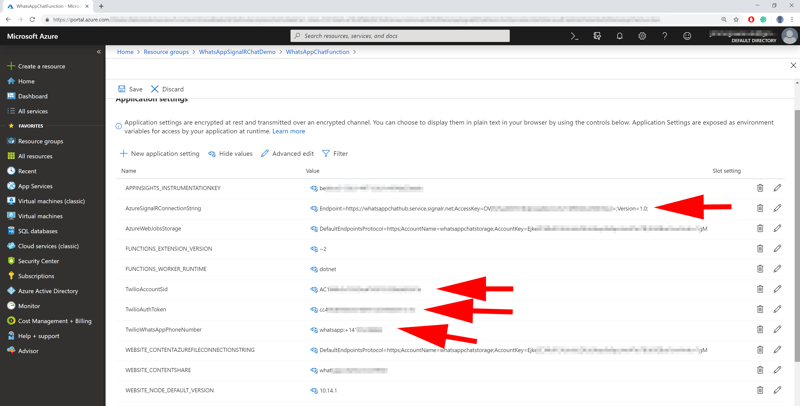800x406 pixels.
Task: Collapse the left sidebar with chevron
Action: pyautogui.click(x=98, y=52)
